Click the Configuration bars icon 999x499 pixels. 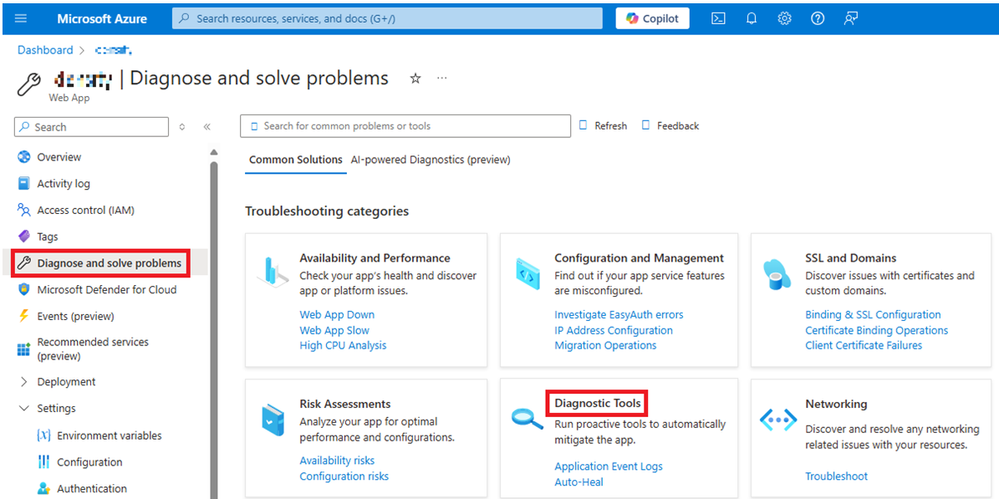pos(44,462)
